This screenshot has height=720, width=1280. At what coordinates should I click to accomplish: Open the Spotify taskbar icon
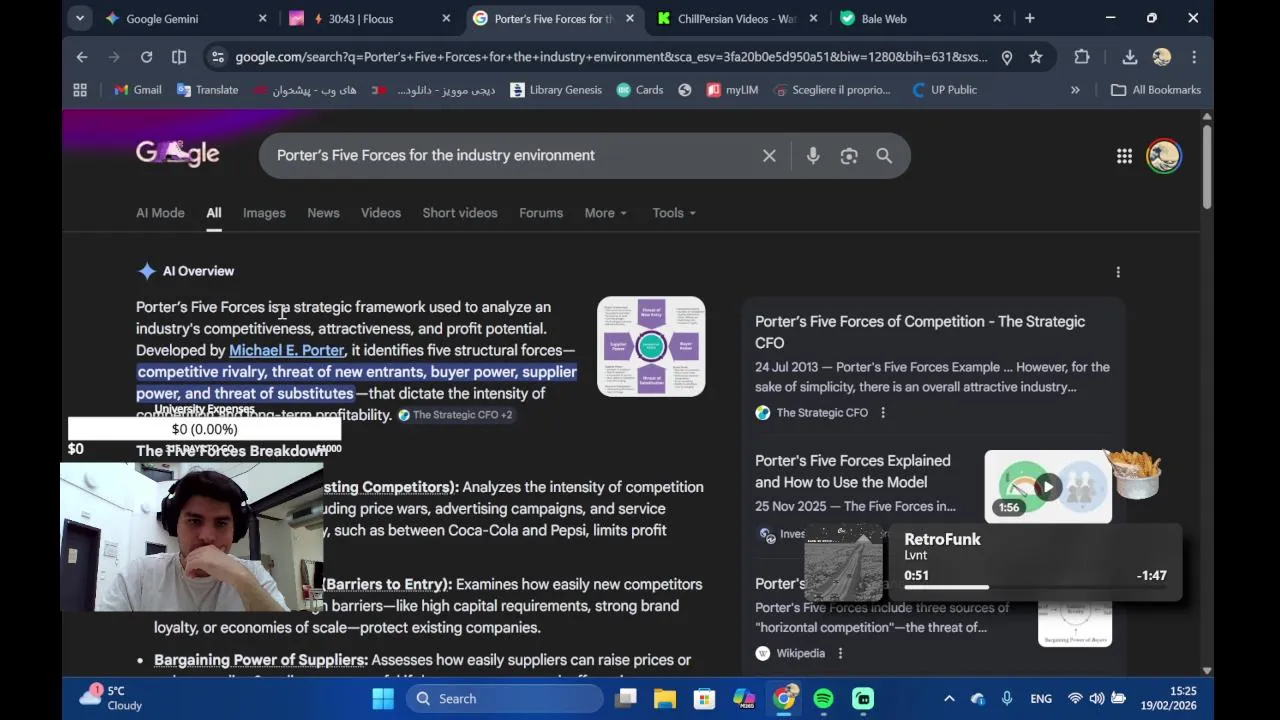tap(823, 699)
